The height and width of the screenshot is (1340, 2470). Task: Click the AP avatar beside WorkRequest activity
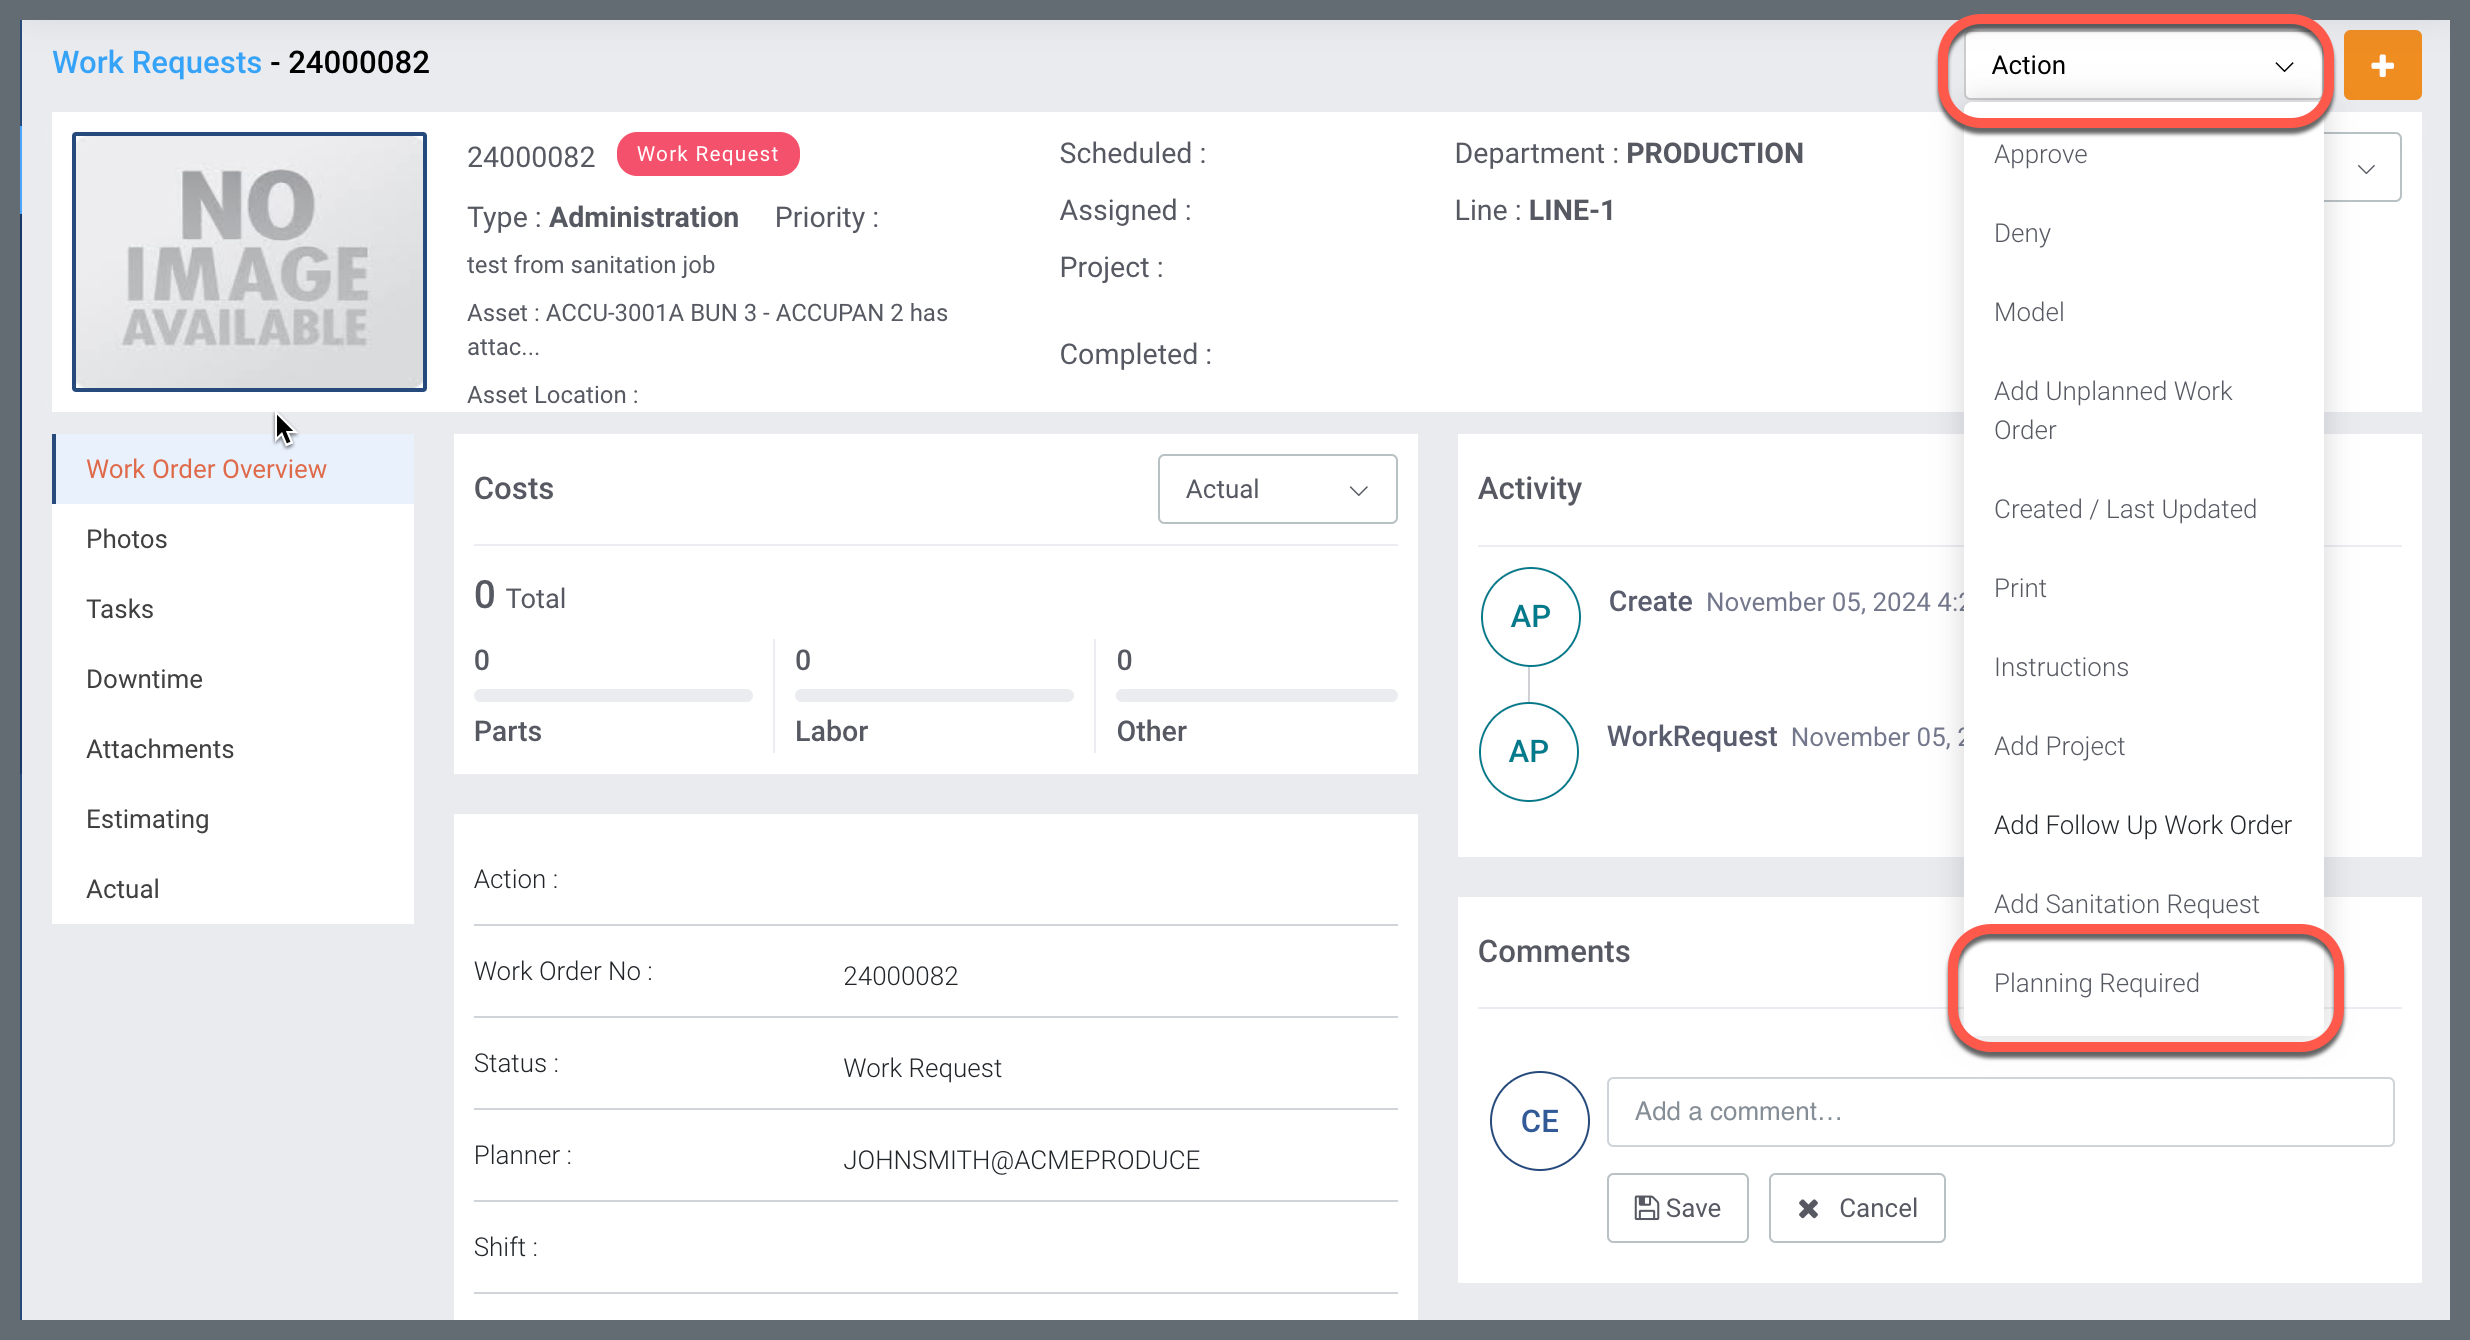(x=1528, y=751)
